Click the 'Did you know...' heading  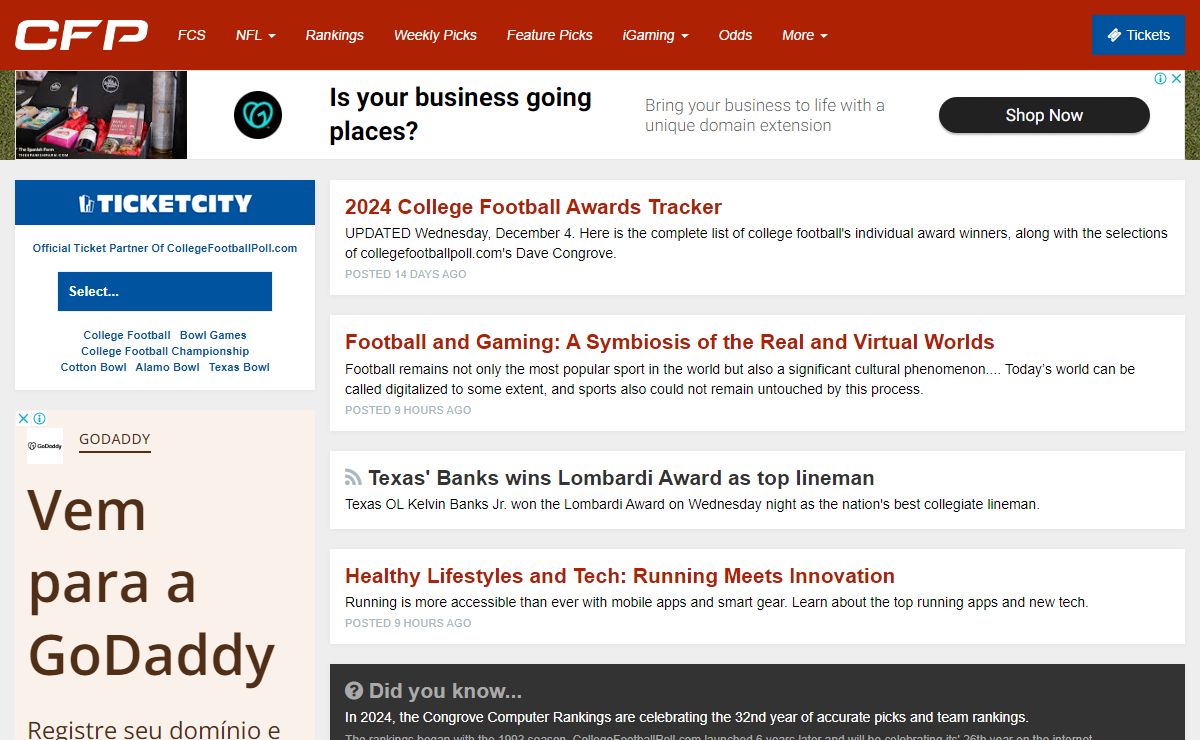(445, 691)
